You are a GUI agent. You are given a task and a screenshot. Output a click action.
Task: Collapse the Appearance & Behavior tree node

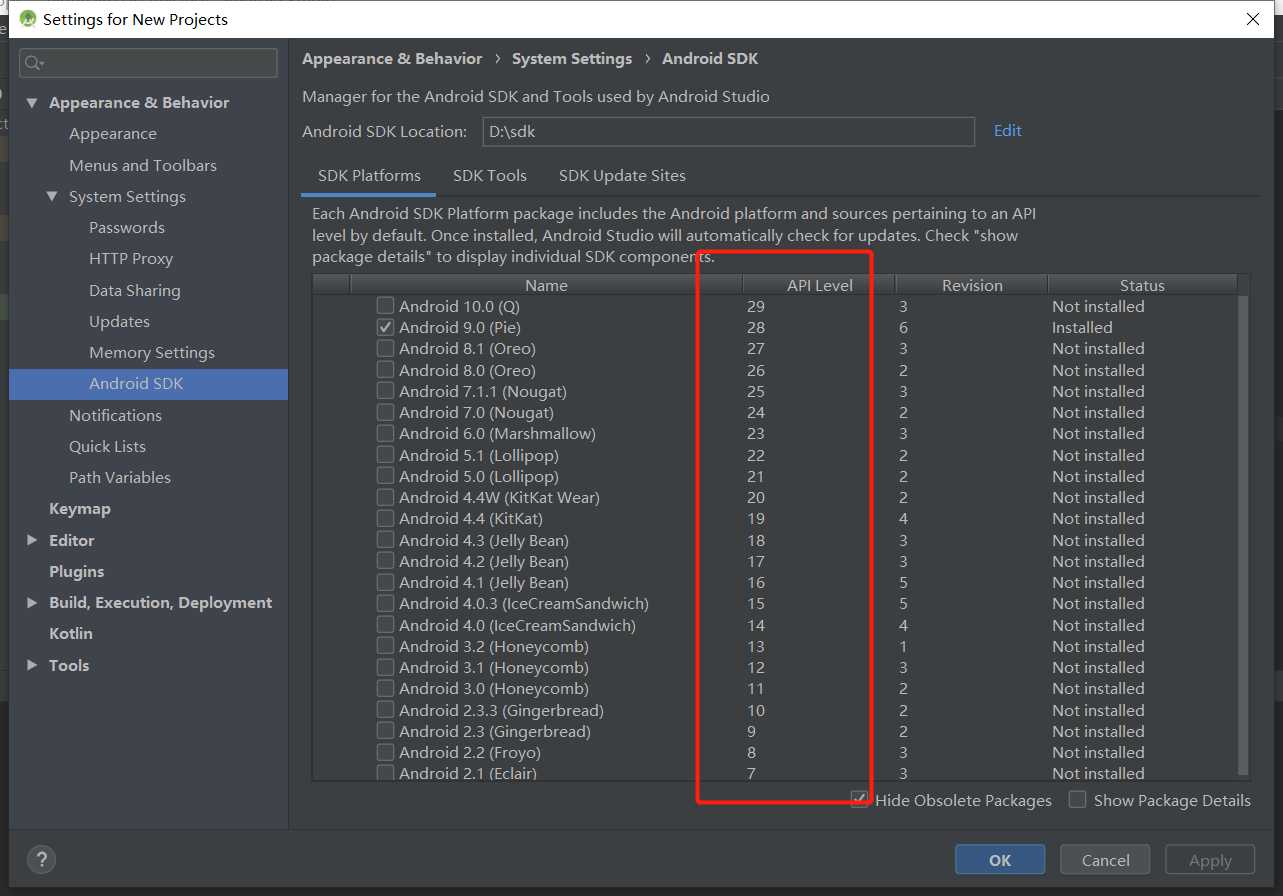click(x=32, y=103)
